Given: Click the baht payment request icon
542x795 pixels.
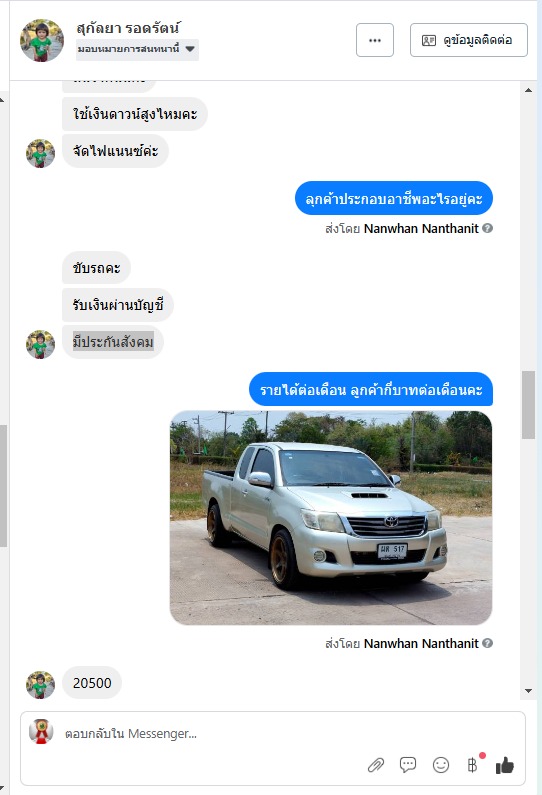Looking at the screenshot, I should 473,765.
